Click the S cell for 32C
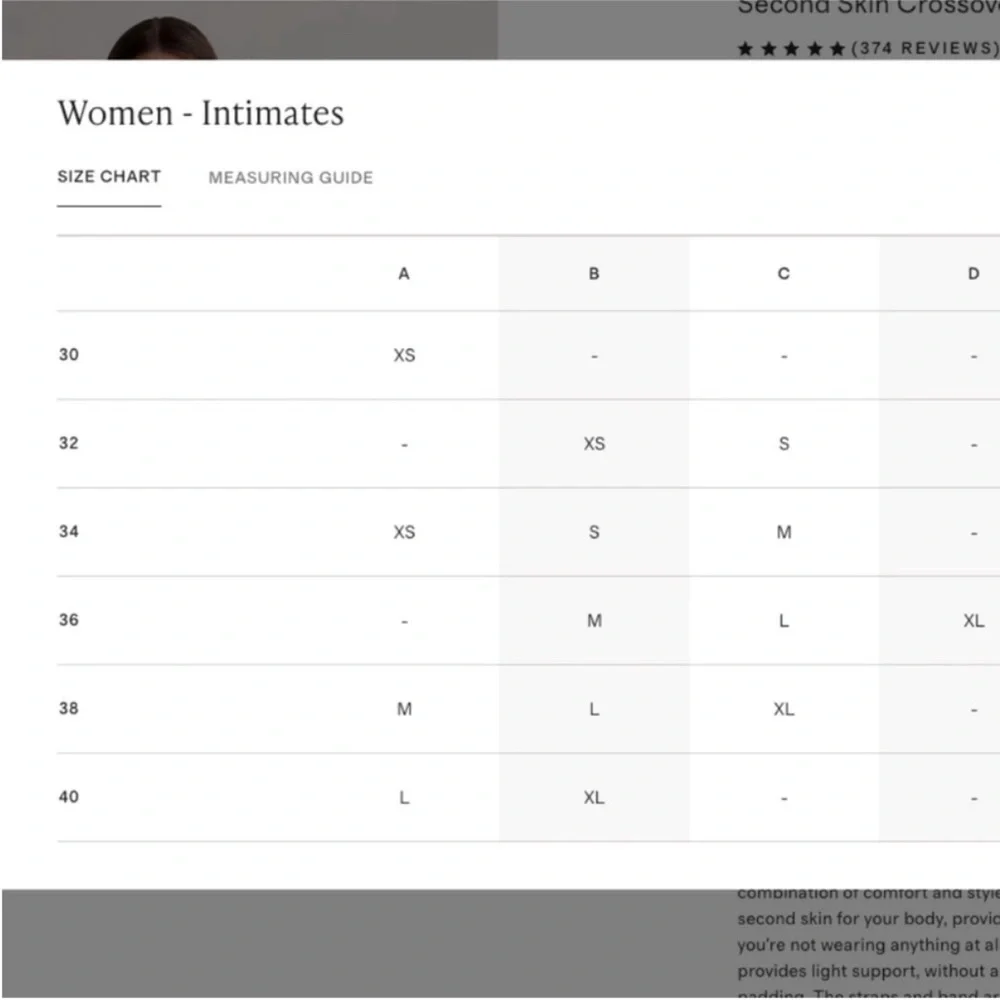This screenshot has height=1000, width=1000. [784, 444]
